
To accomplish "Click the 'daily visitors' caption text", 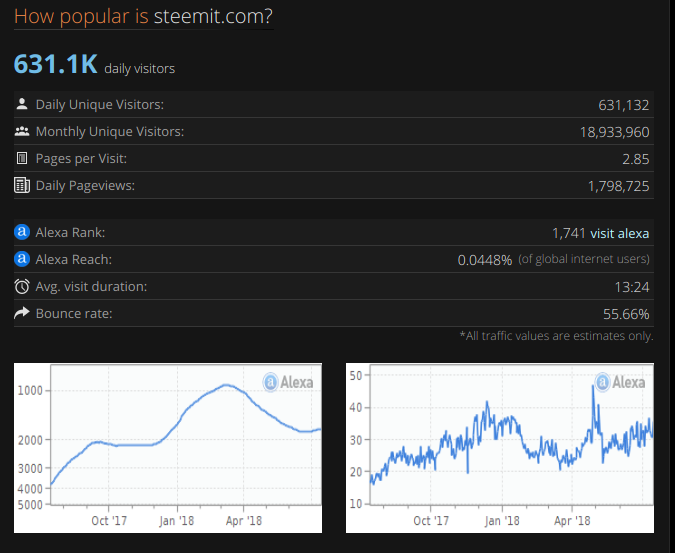I will click(x=139, y=69).
